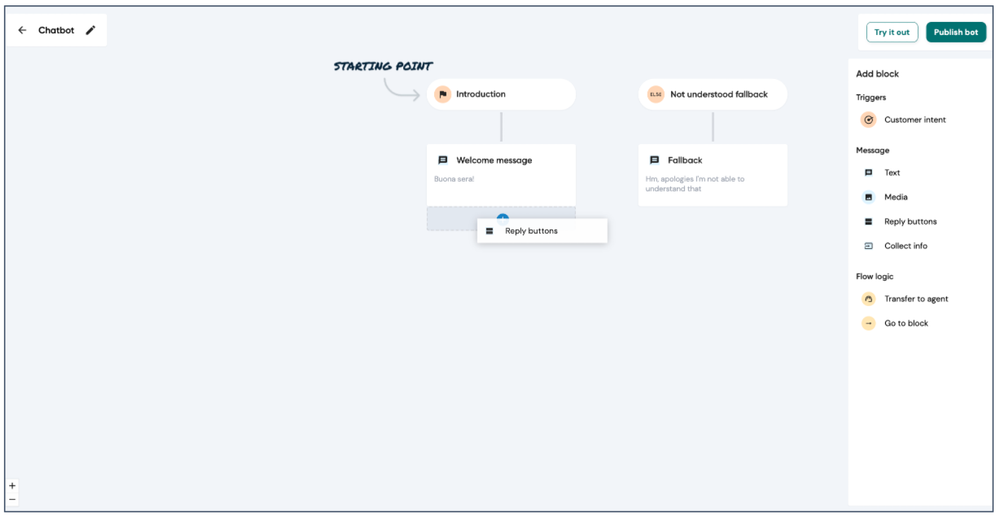This screenshot has width=999, height=517.
Task: Choose the Text message block icon
Action: (x=868, y=173)
